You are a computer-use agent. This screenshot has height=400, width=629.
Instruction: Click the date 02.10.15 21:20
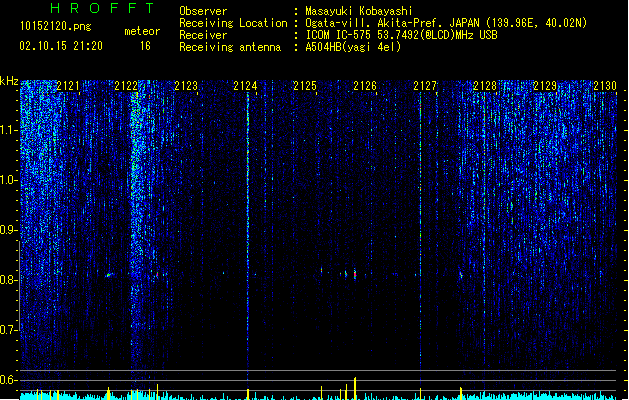tap(61, 46)
